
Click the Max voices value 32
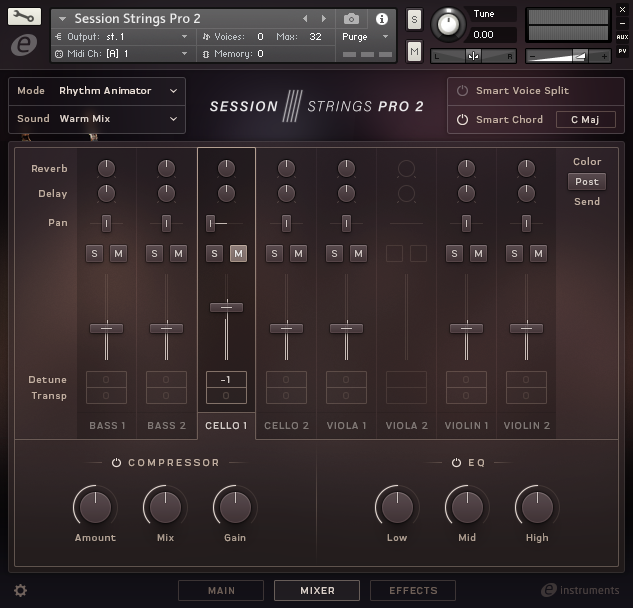pos(315,37)
